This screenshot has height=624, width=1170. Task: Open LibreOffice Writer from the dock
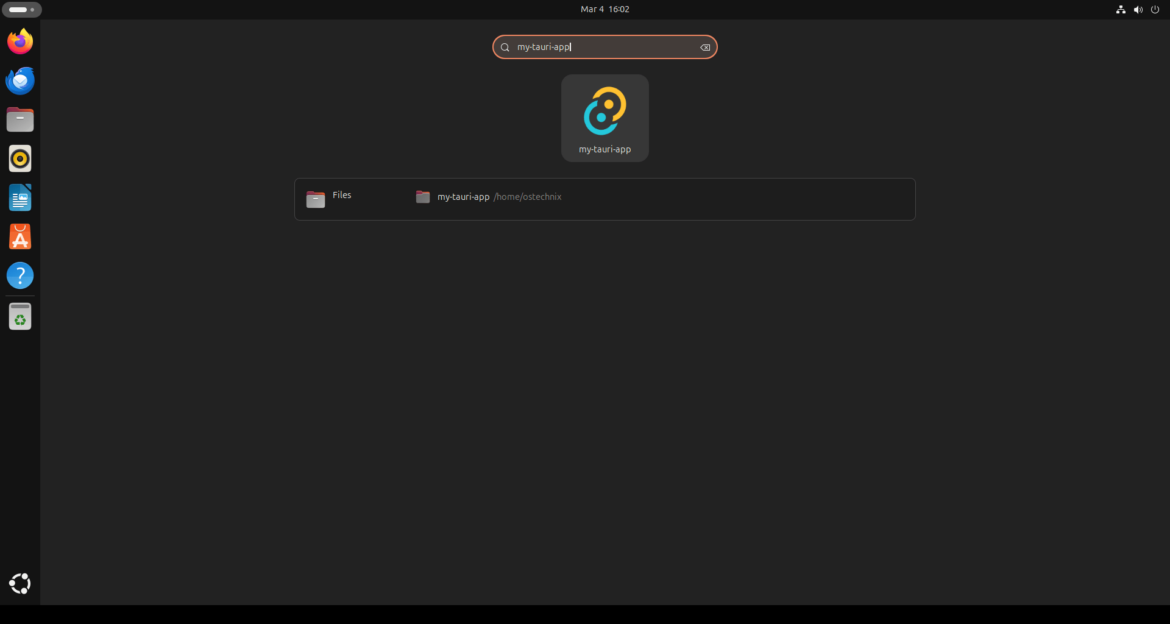point(19,197)
